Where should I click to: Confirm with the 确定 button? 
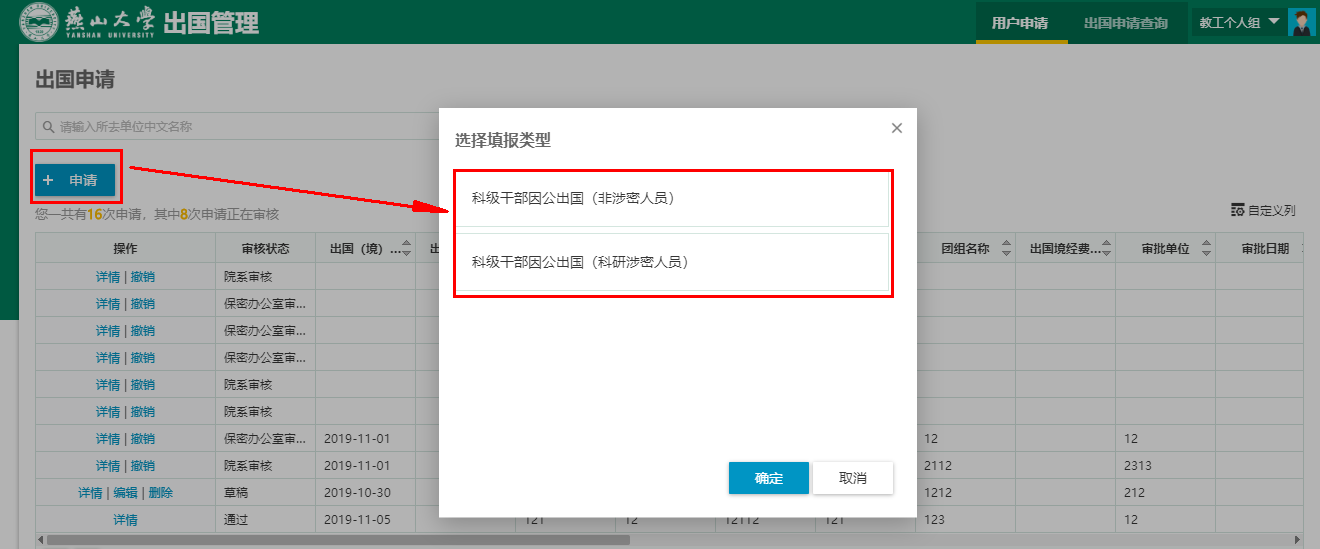tap(768, 478)
